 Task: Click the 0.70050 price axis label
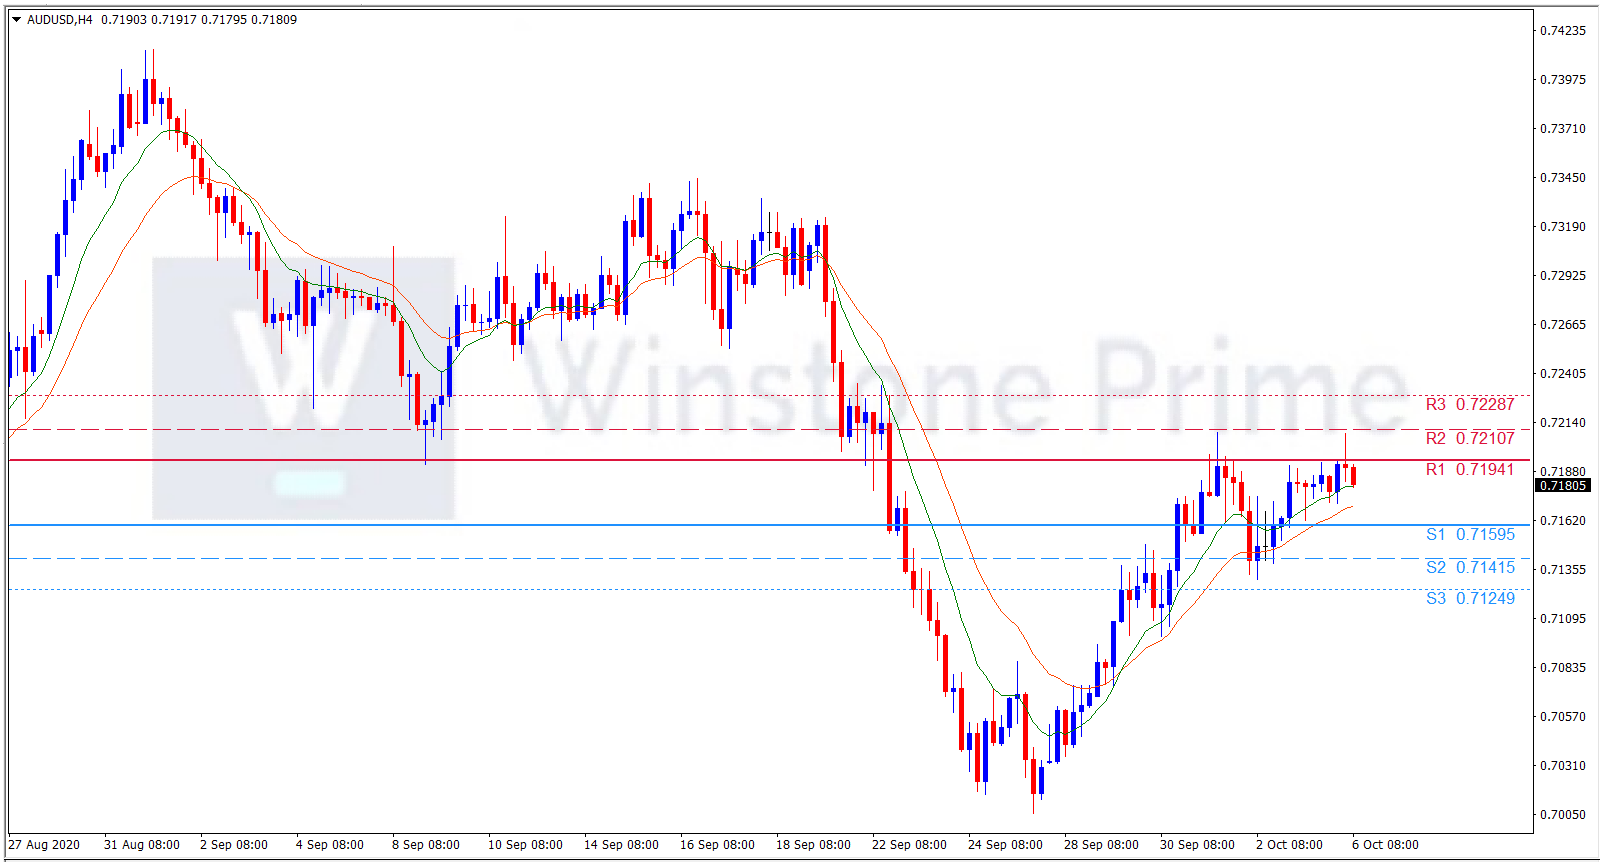(1562, 815)
